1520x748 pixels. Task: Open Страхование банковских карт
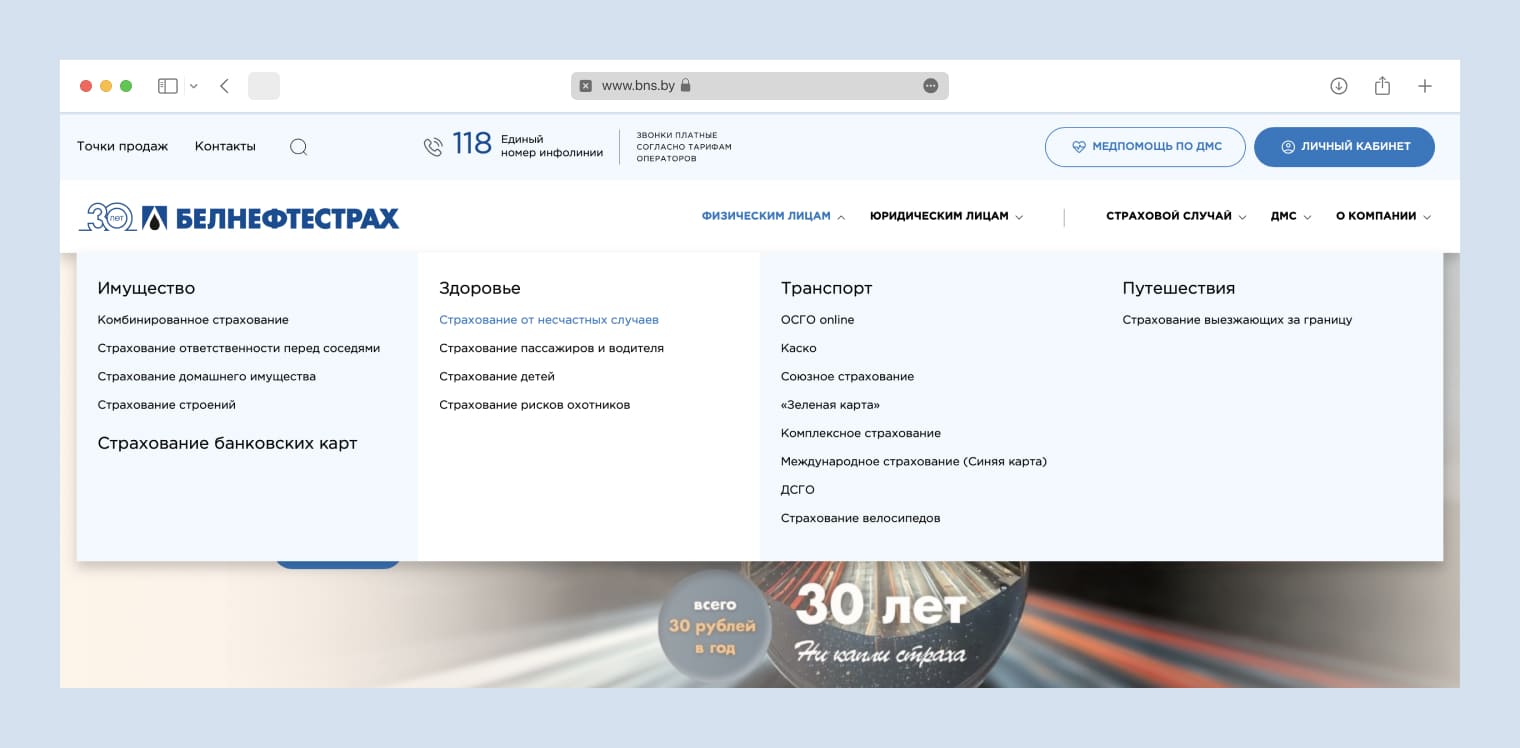(x=227, y=443)
